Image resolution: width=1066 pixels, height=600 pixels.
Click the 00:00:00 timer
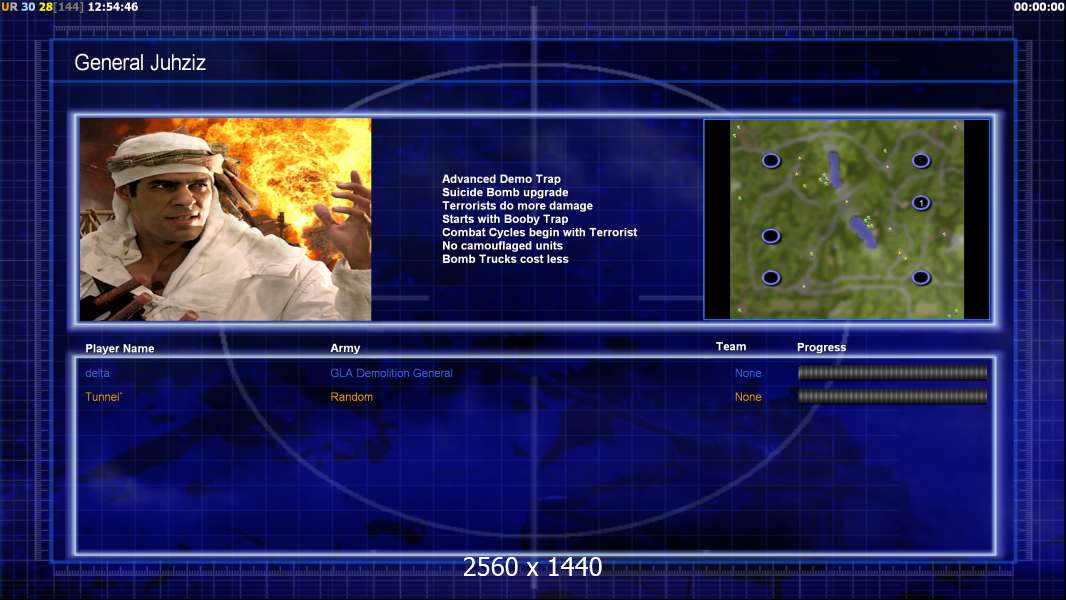[x=1039, y=7]
